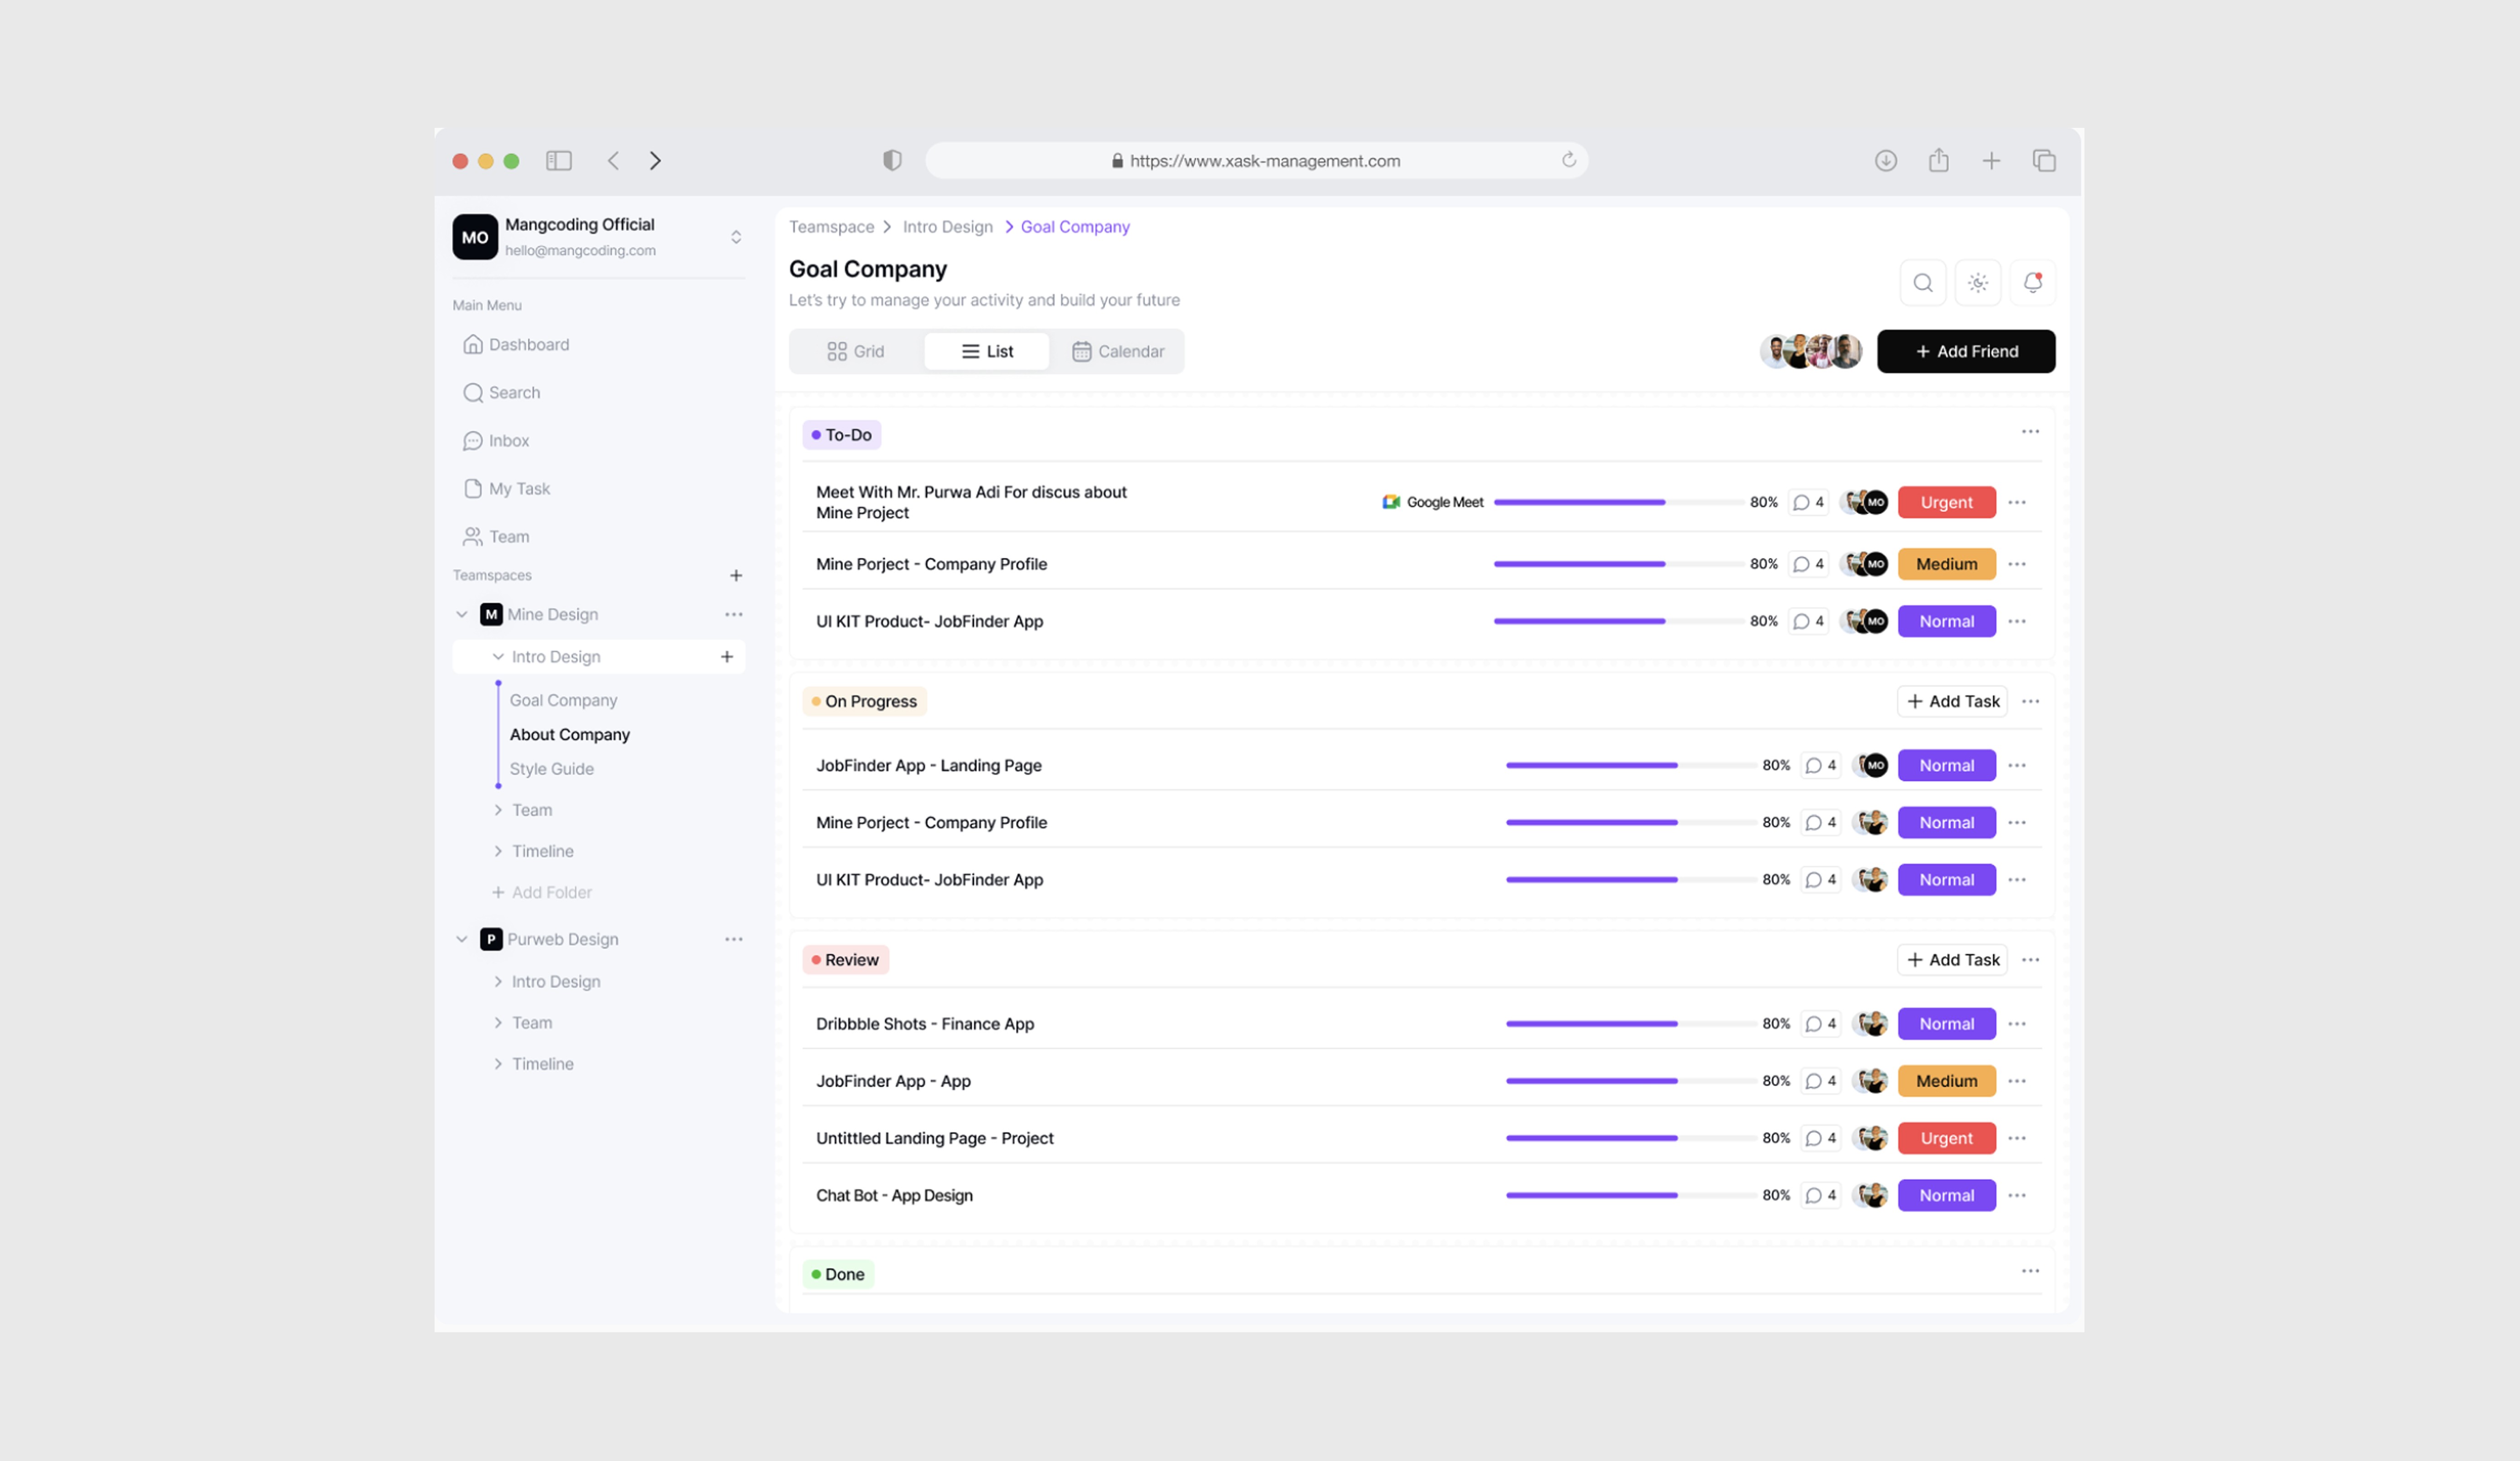Image resolution: width=2520 pixels, height=1461 pixels.
Task: Open the Style Guide page in sidebar
Action: [x=552, y=769]
